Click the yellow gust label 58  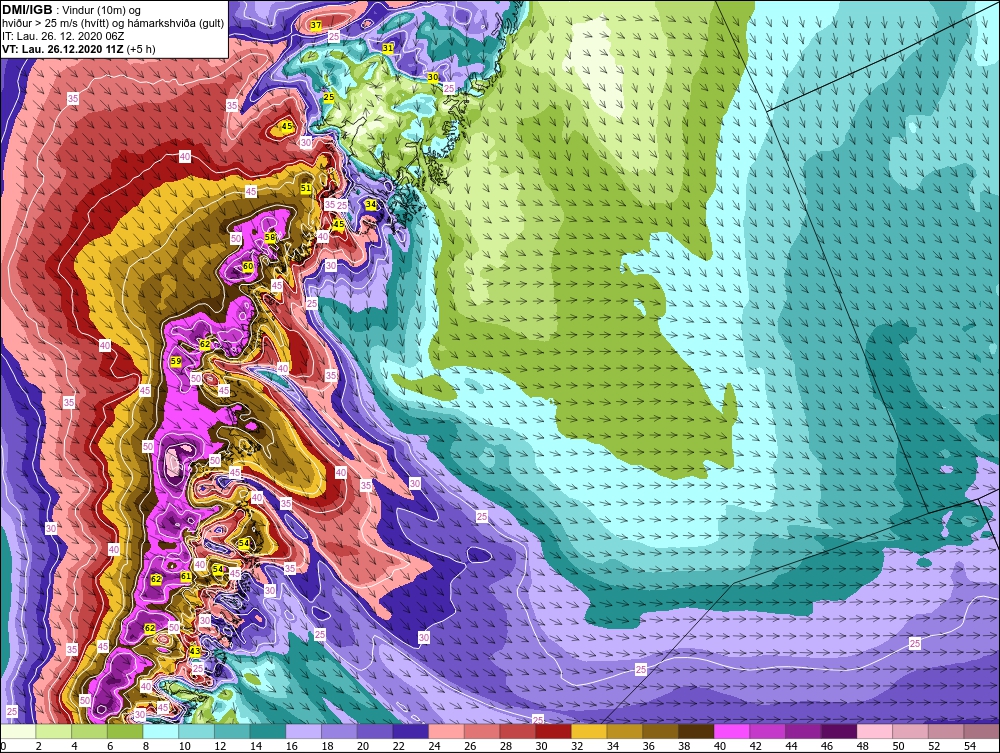[270, 237]
